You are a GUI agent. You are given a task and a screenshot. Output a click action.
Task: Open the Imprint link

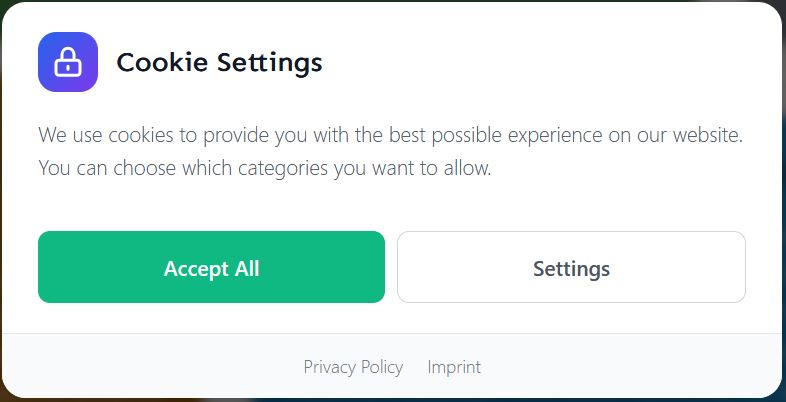tap(454, 367)
